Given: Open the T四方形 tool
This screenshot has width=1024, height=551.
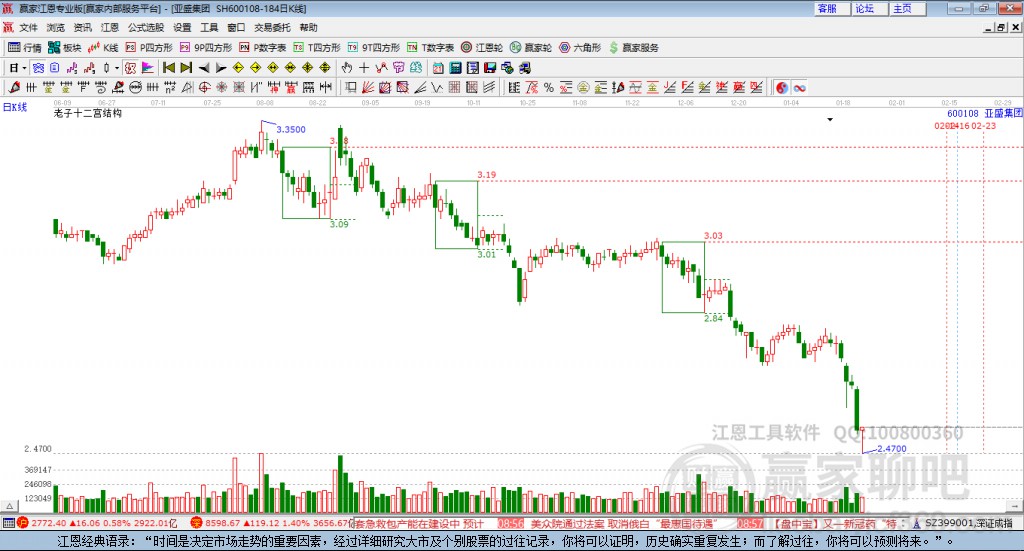Looking at the screenshot, I should pos(317,48).
